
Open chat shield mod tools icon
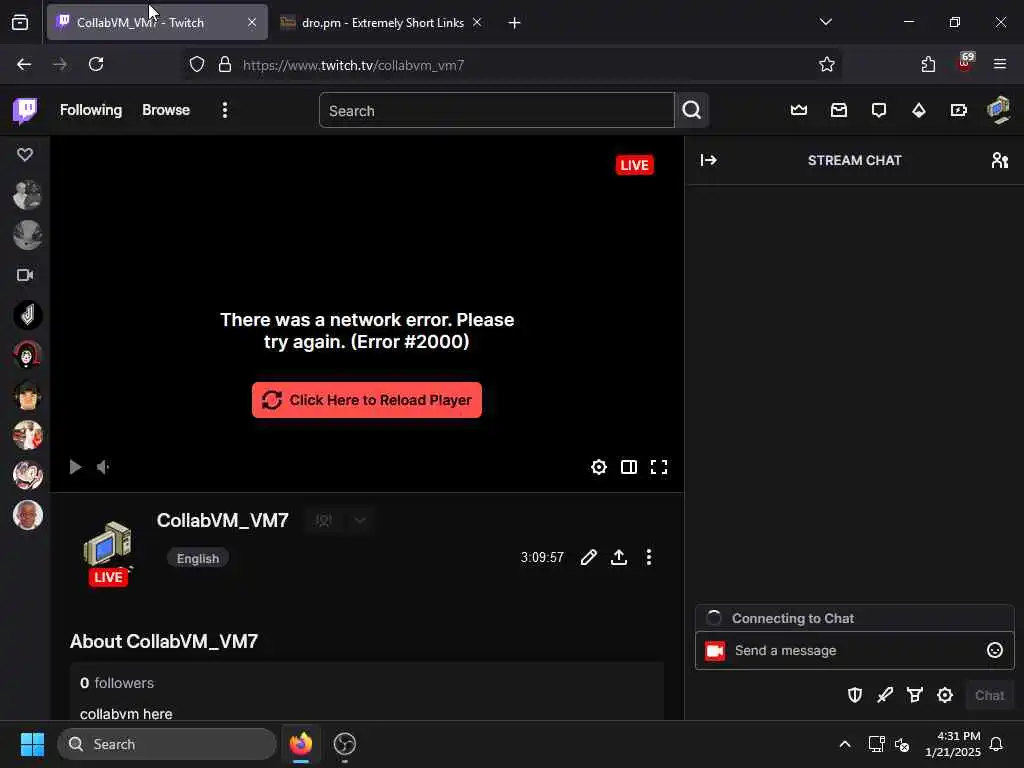click(x=855, y=695)
